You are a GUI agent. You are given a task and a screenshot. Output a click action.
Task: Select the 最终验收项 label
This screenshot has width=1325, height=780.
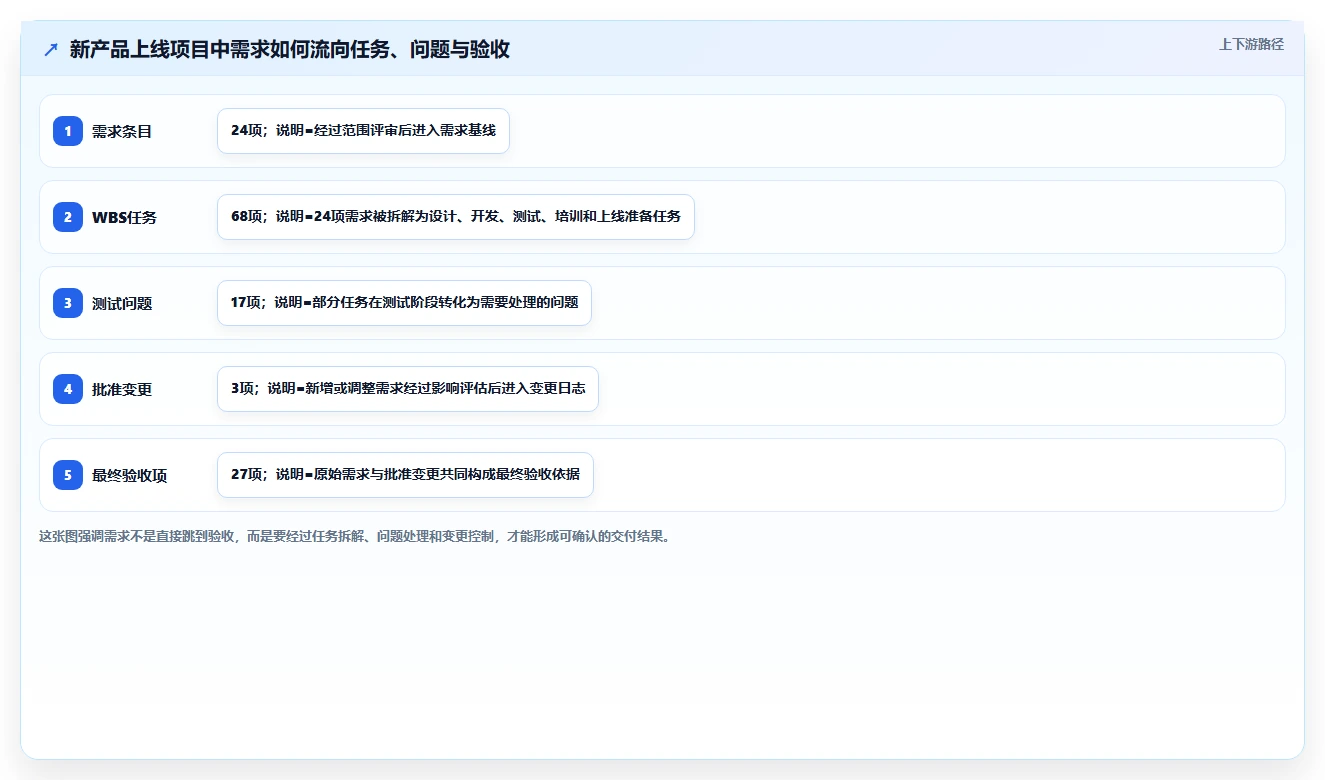pos(129,475)
